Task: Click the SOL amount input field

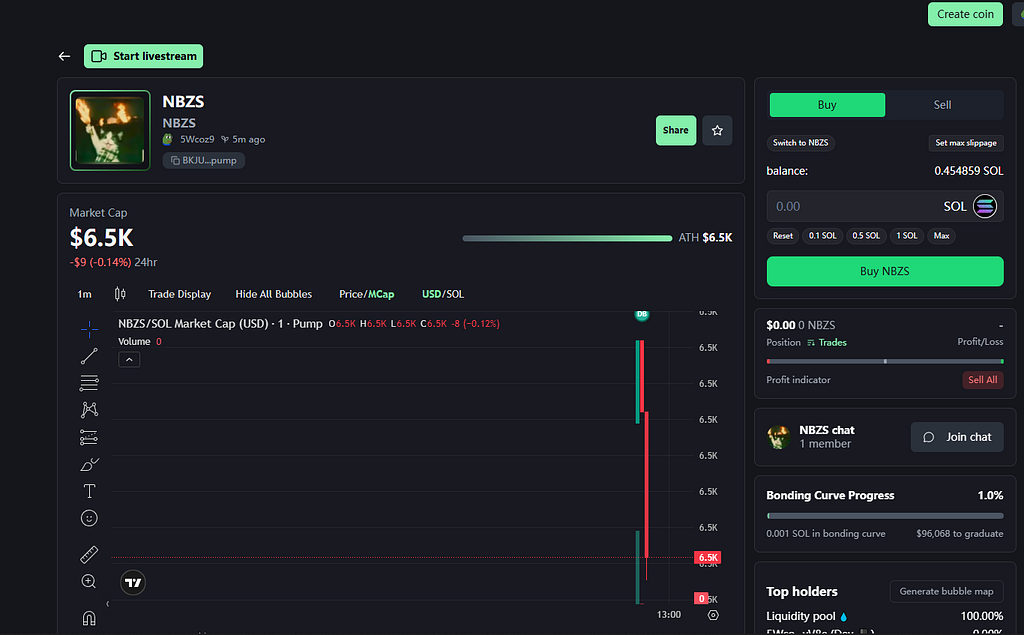Action: point(850,206)
